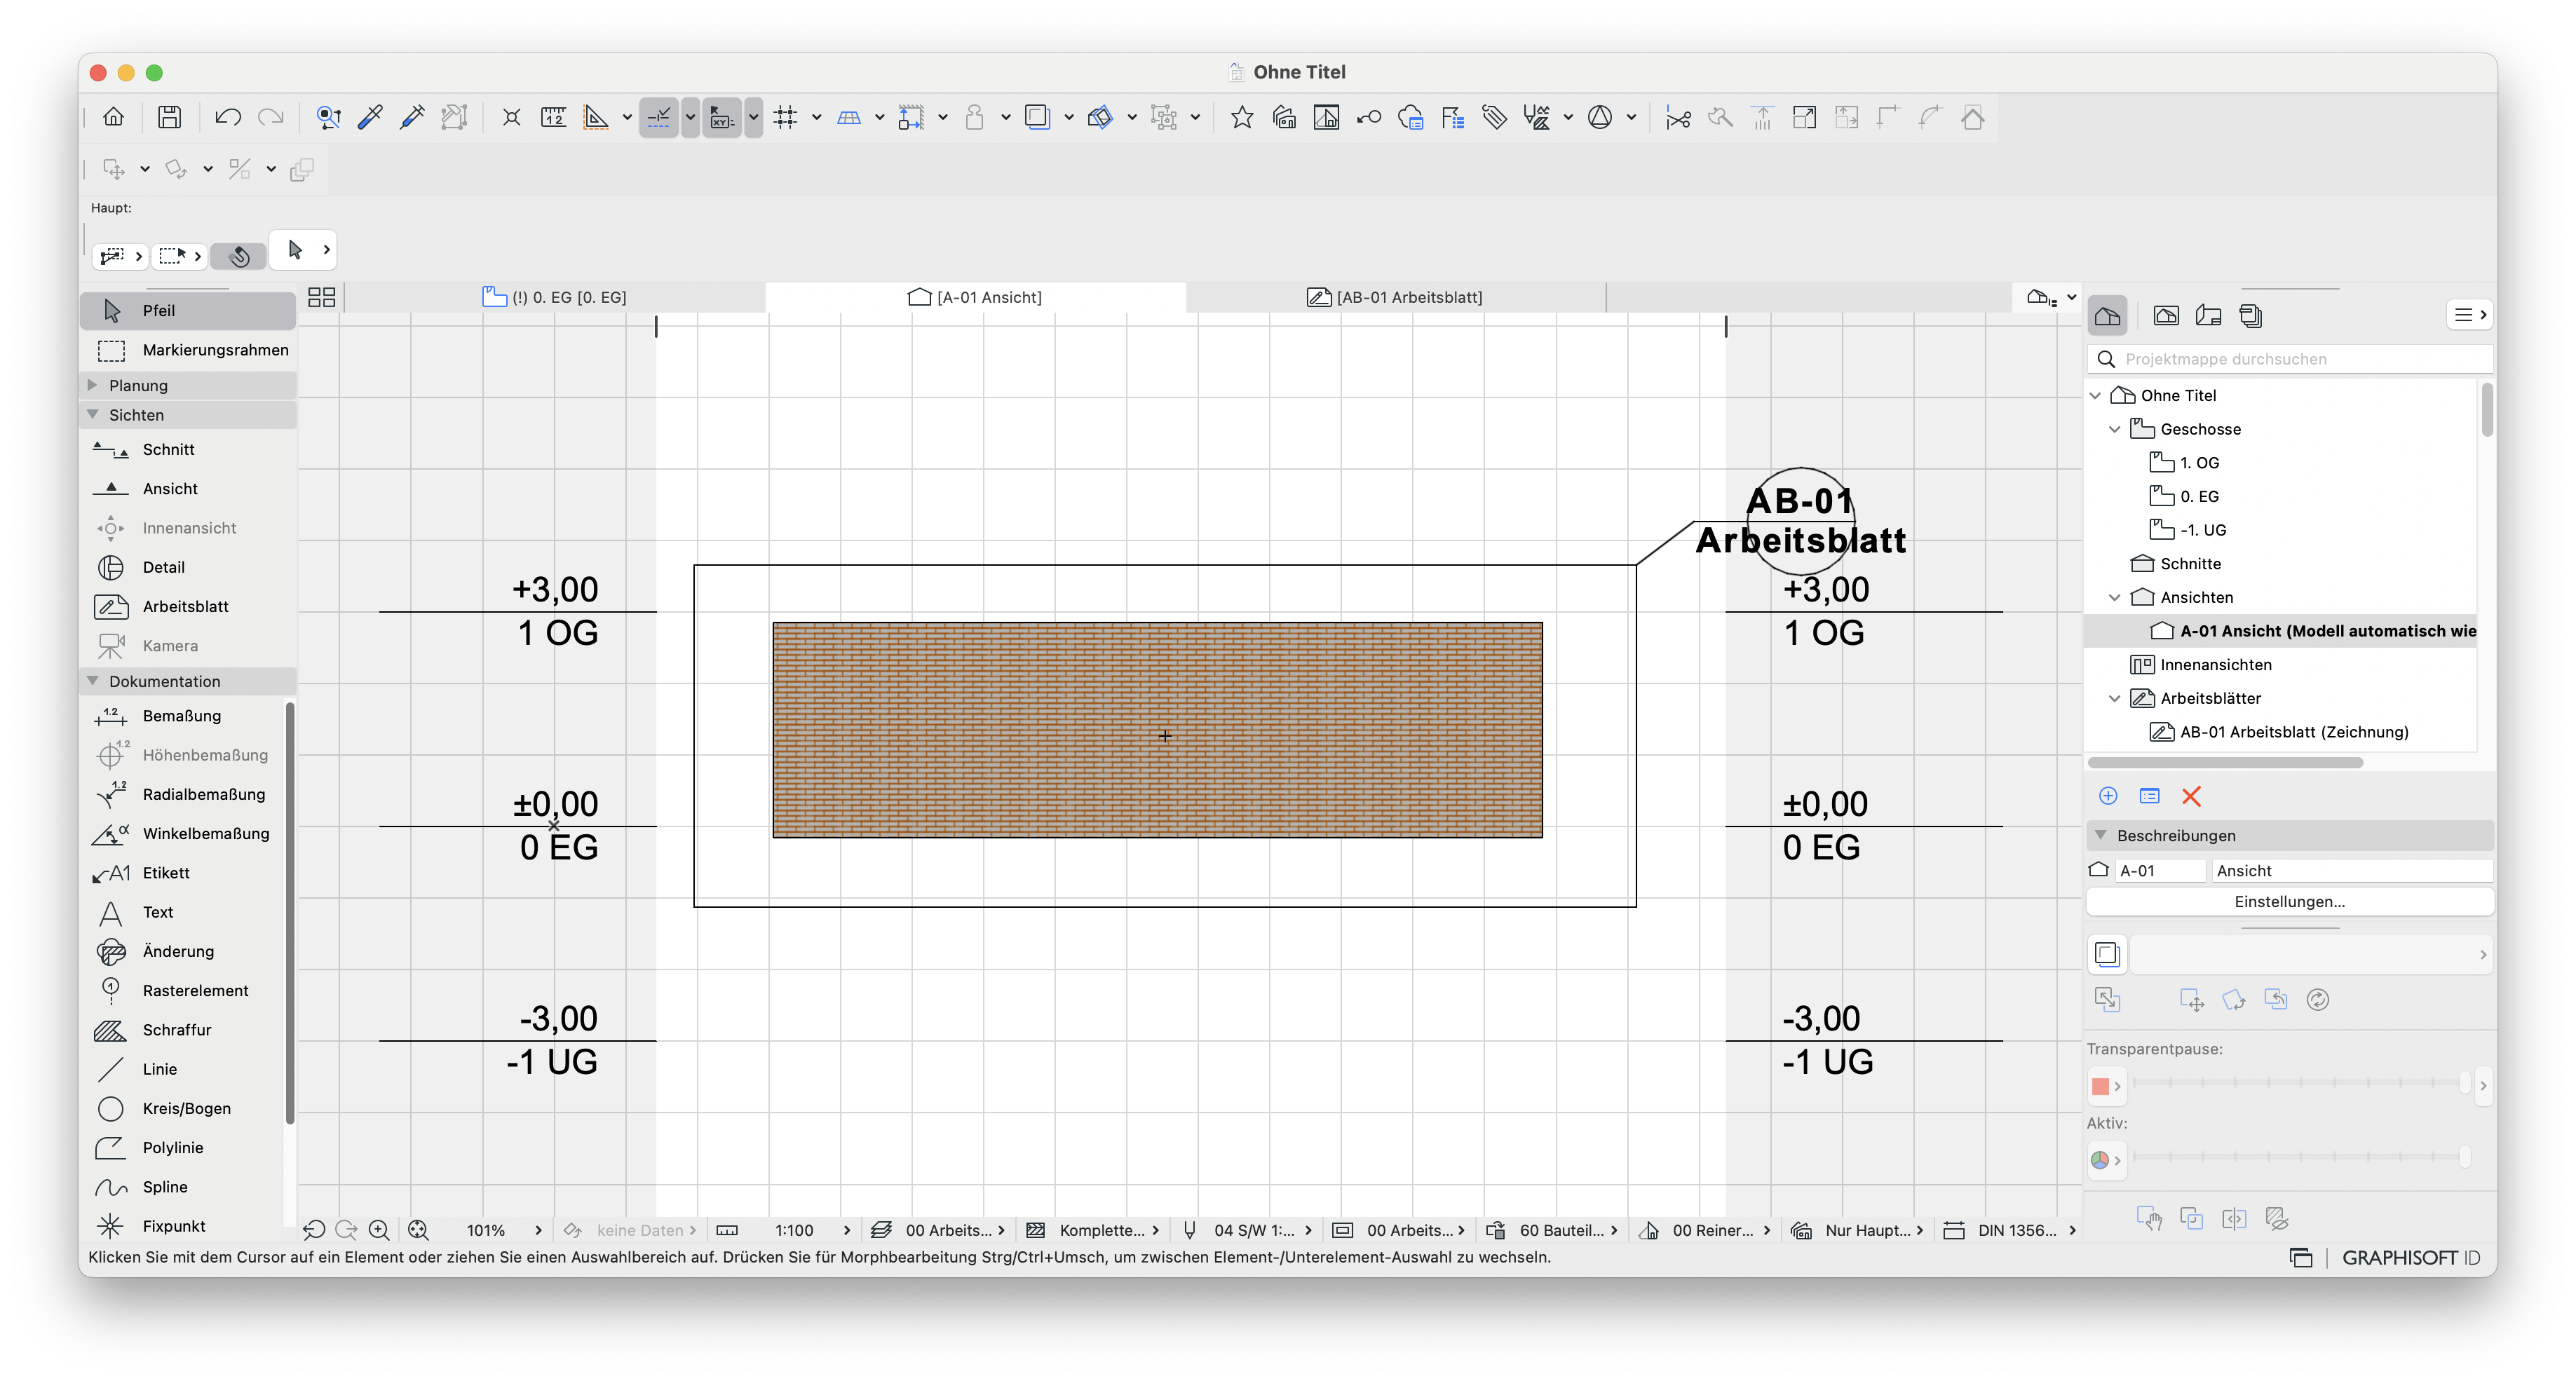Viewport: 2576px width, 1381px height.
Task: Click the syringe inject parameters icon
Action: click(412, 117)
